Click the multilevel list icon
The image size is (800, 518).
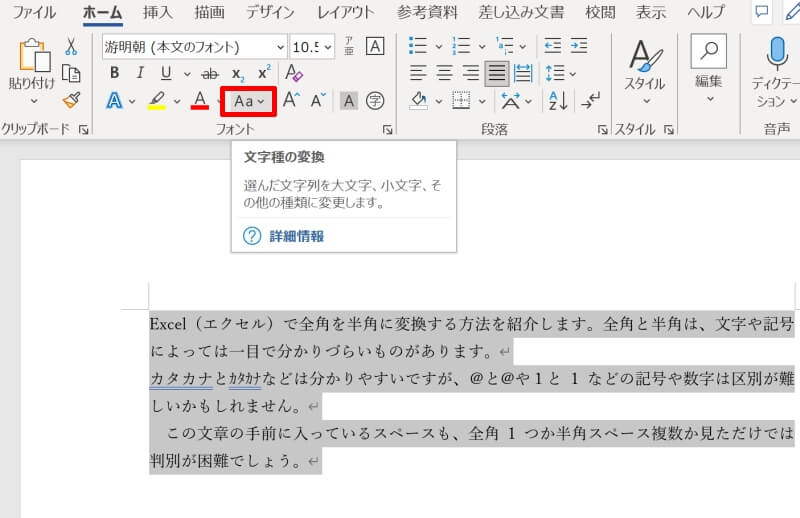(505, 46)
